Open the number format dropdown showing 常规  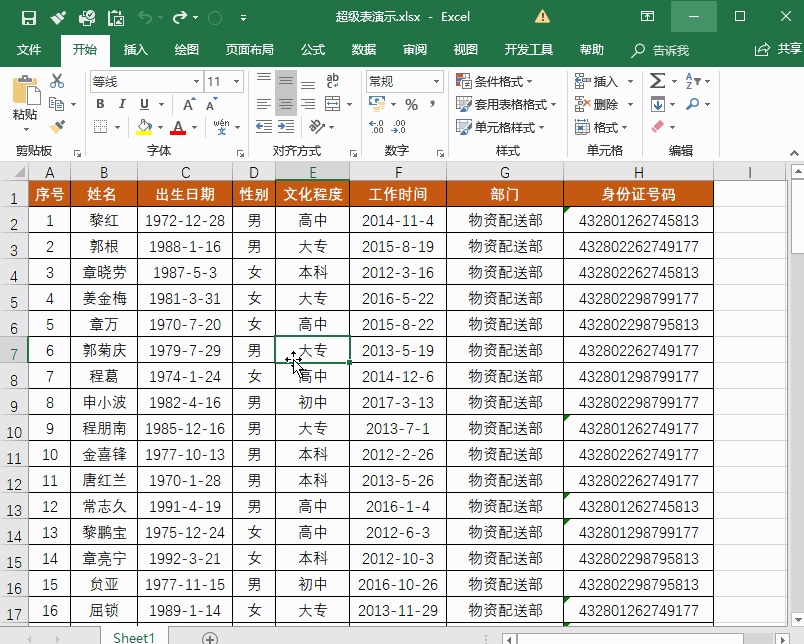click(x=436, y=82)
